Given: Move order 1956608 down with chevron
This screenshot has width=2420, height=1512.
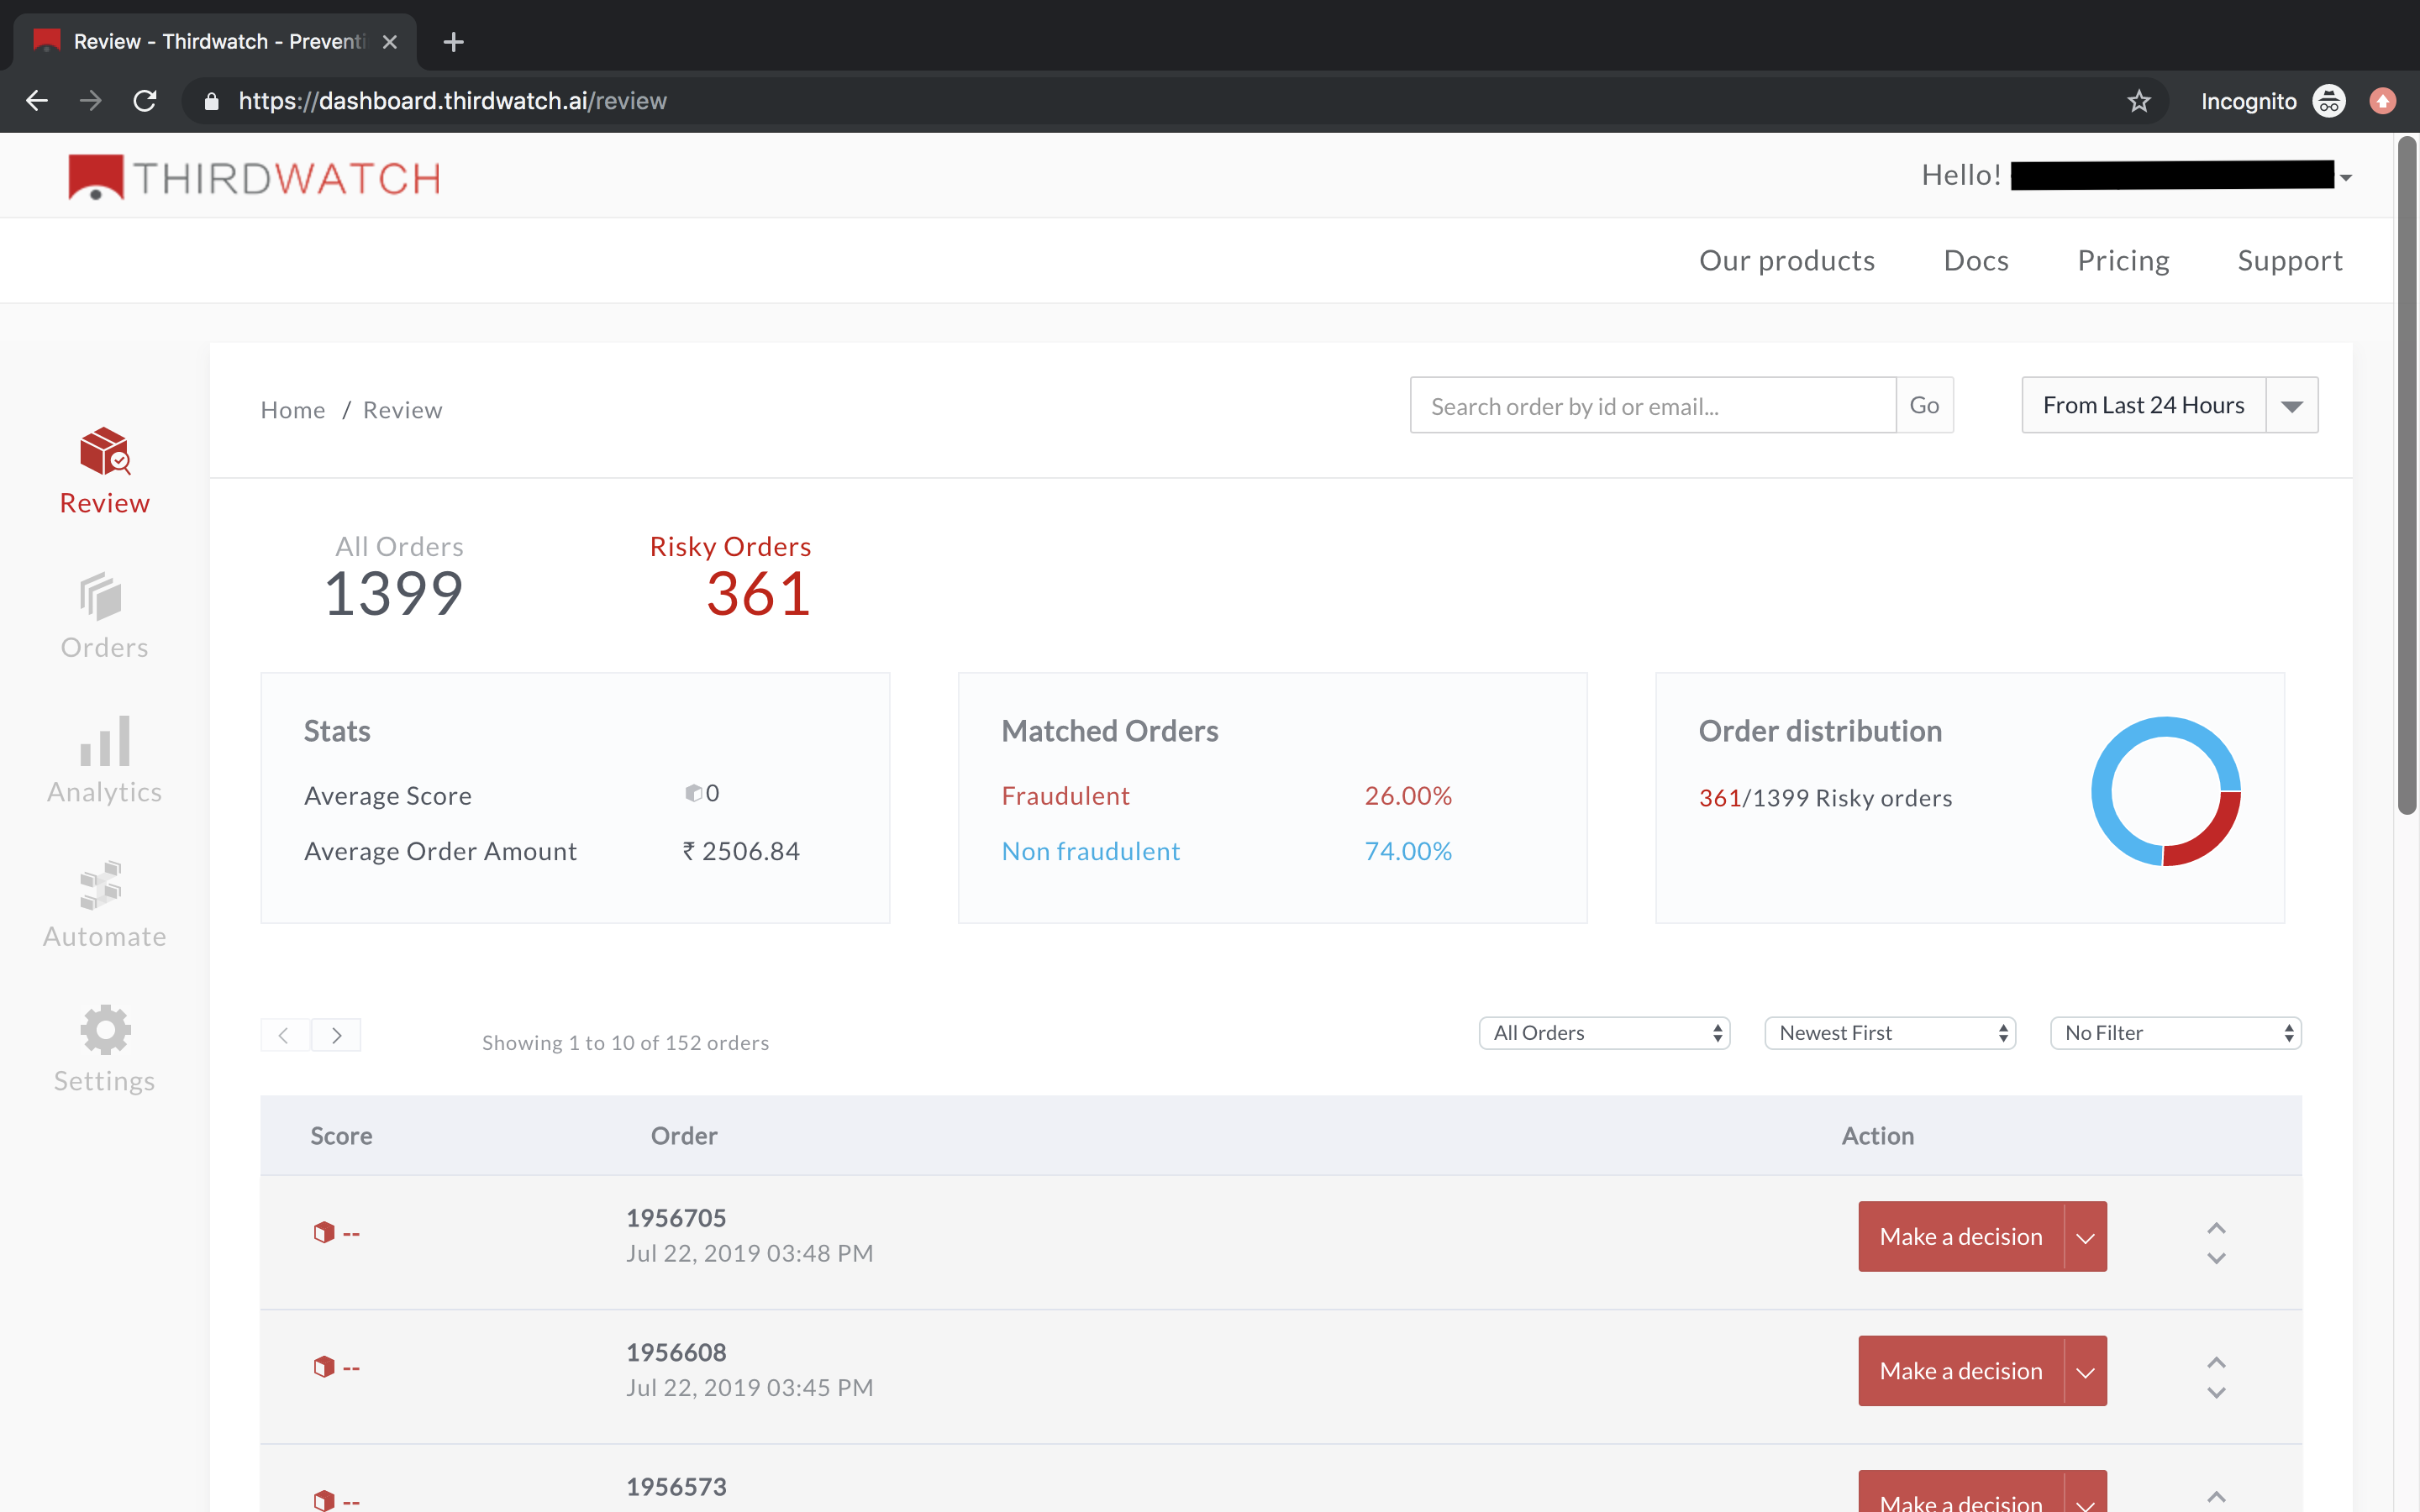Looking at the screenshot, I should point(2216,1392).
